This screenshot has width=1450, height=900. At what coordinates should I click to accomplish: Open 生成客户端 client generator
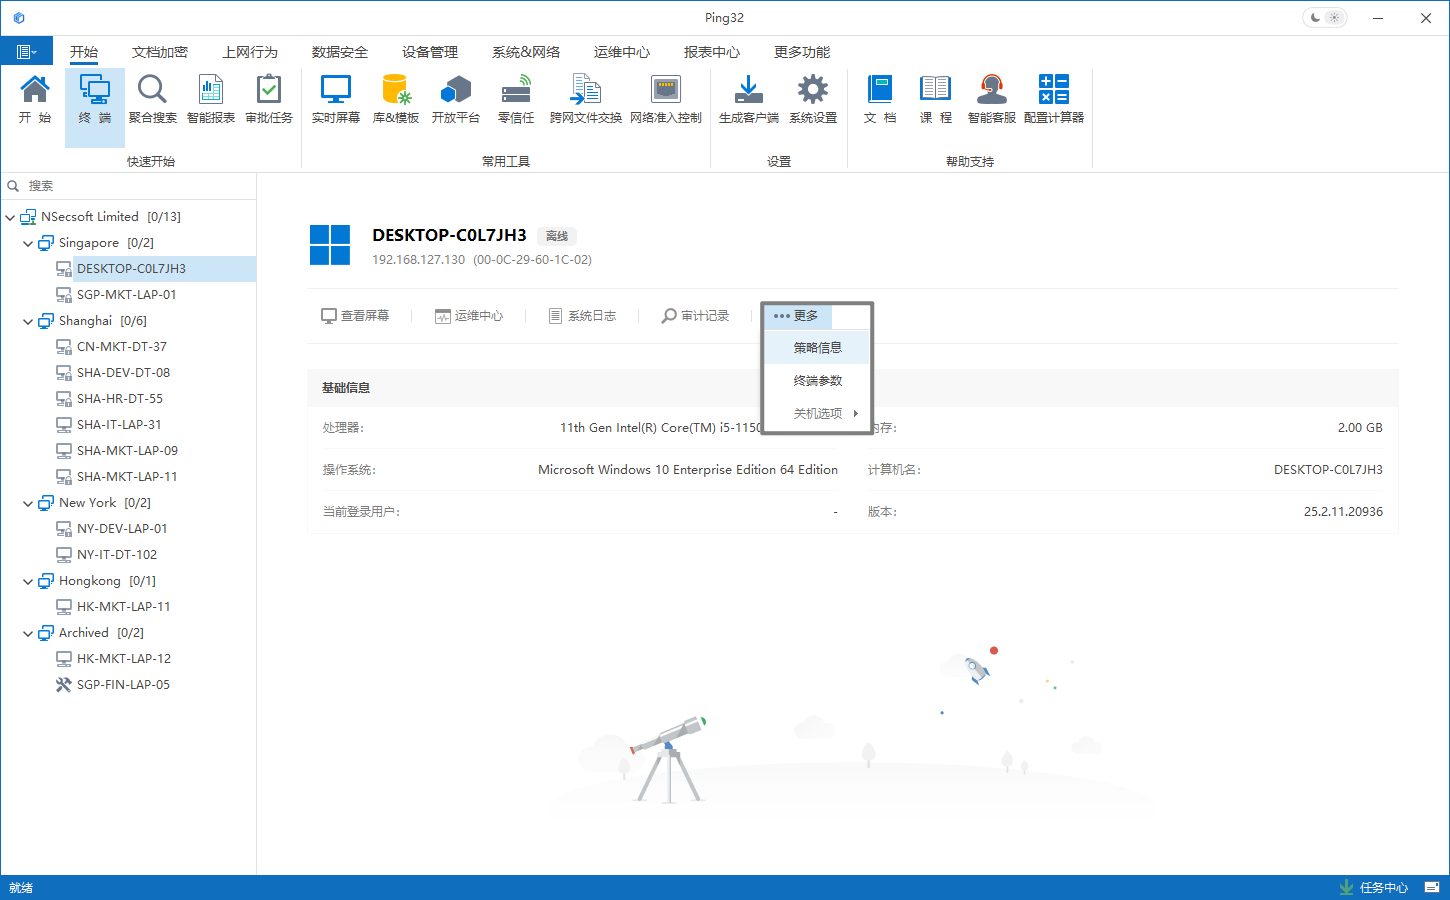pos(748,99)
